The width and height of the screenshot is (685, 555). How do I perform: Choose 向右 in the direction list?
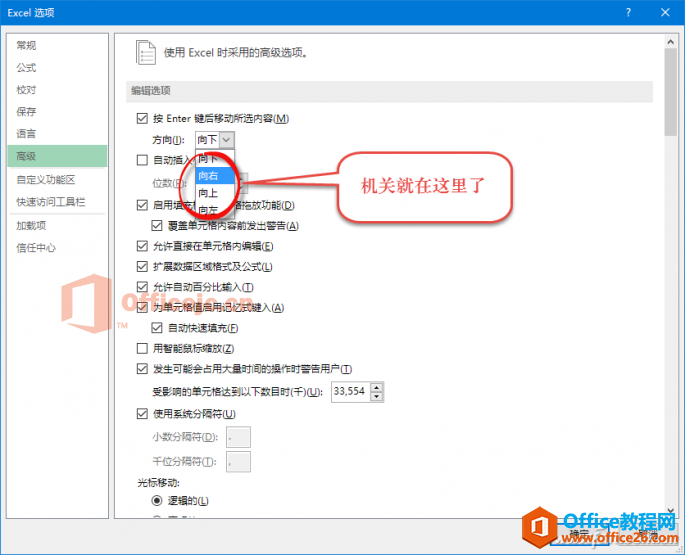click(x=215, y=176)
